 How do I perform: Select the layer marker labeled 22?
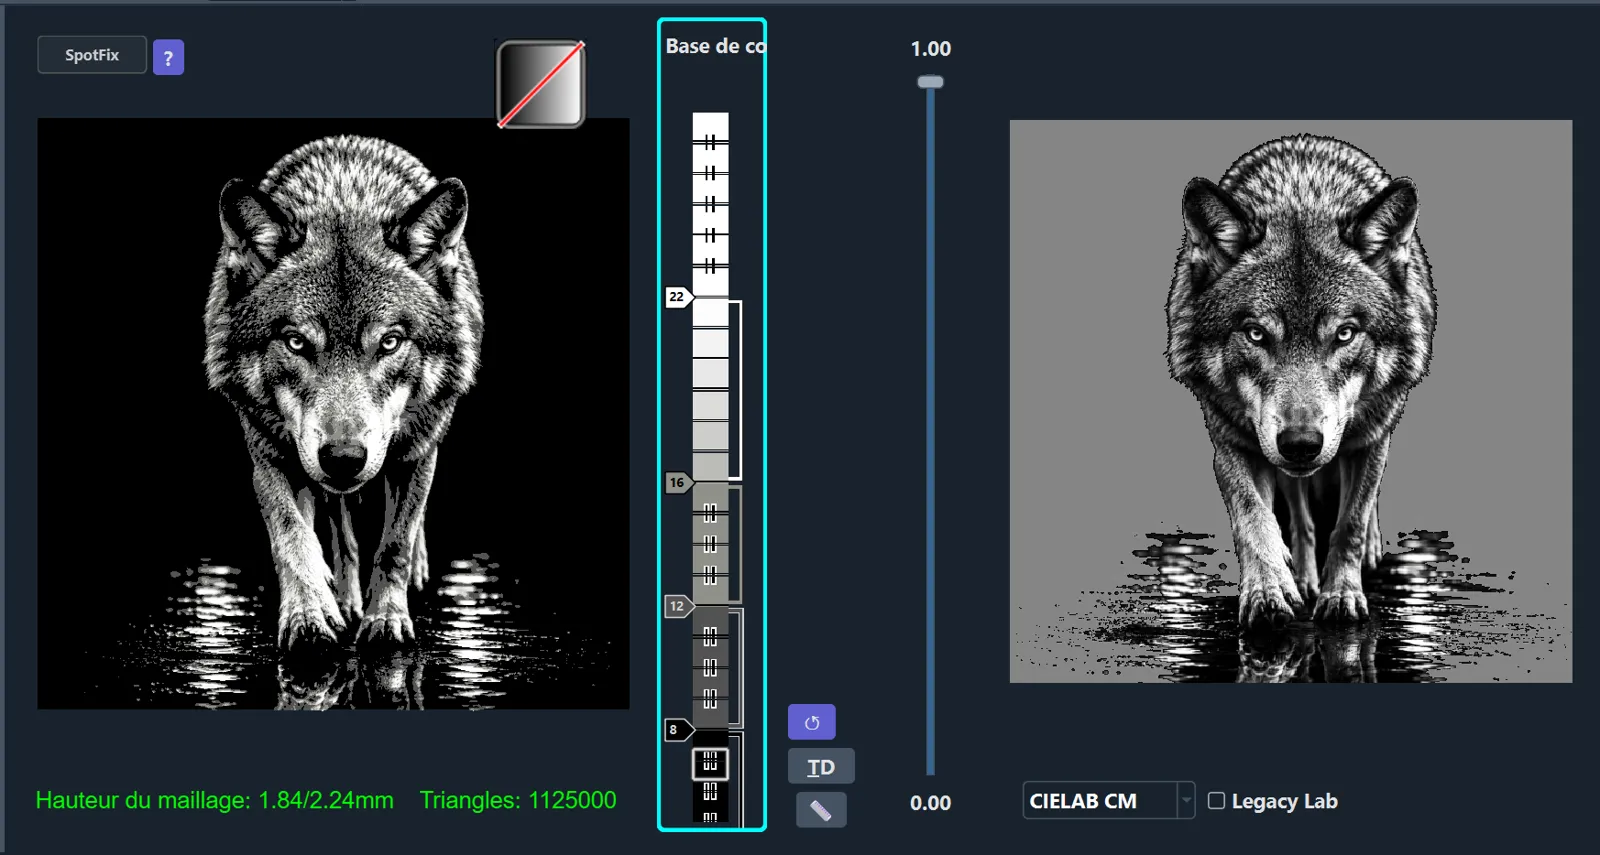click(x=678, y=297)
